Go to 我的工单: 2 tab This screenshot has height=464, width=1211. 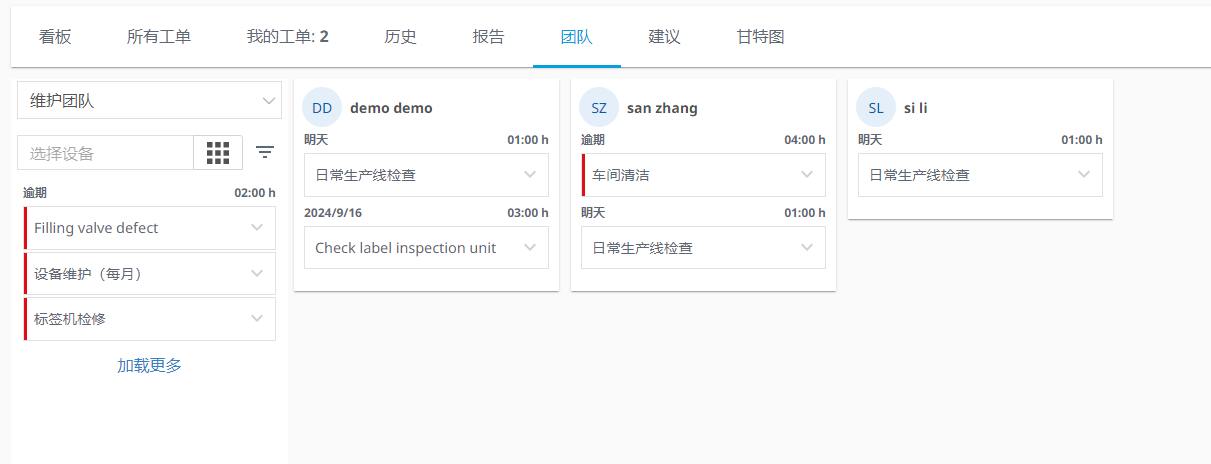click(288, 37)
